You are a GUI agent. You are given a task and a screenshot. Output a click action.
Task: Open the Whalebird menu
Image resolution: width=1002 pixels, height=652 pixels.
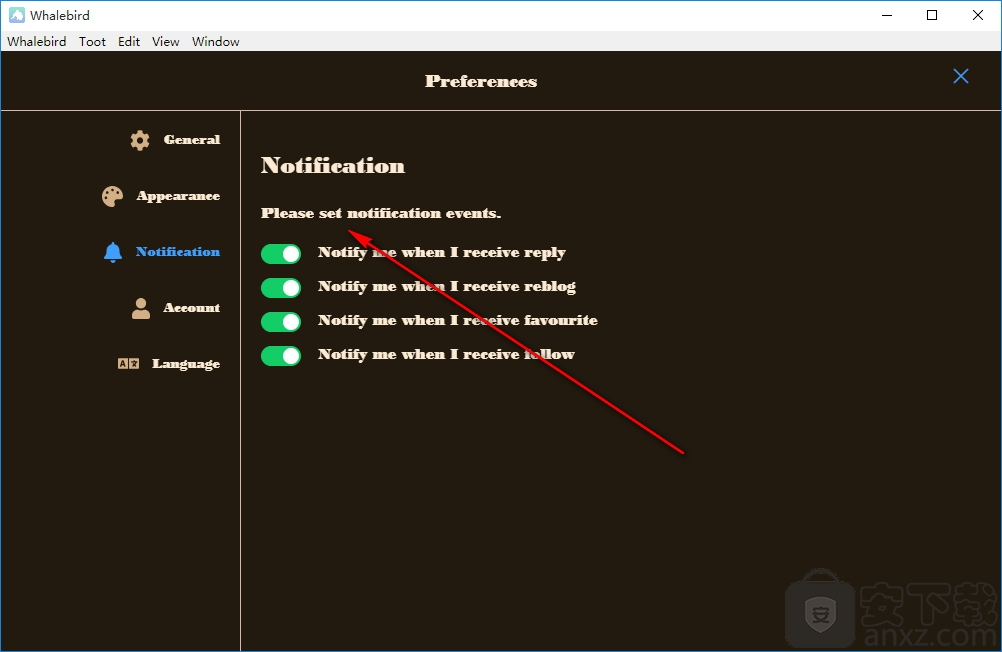click(36, 42)
